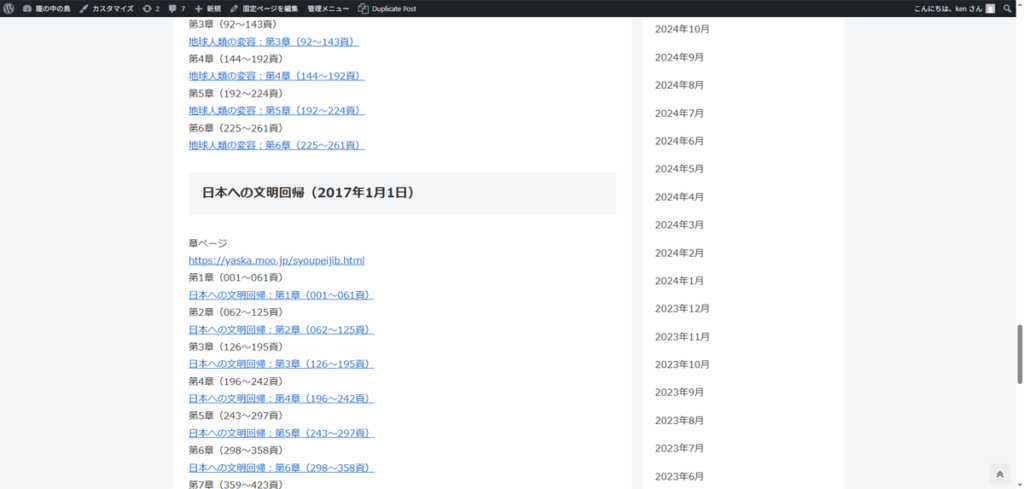View comments icon showing 7

pyautogui.click(x=177, y=8)
